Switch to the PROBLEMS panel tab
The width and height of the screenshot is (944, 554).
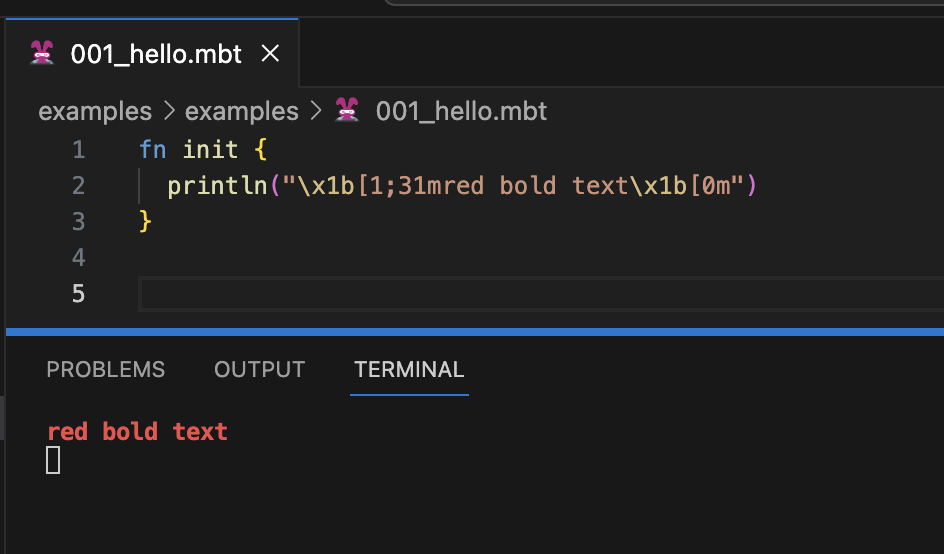pos(105,370)
